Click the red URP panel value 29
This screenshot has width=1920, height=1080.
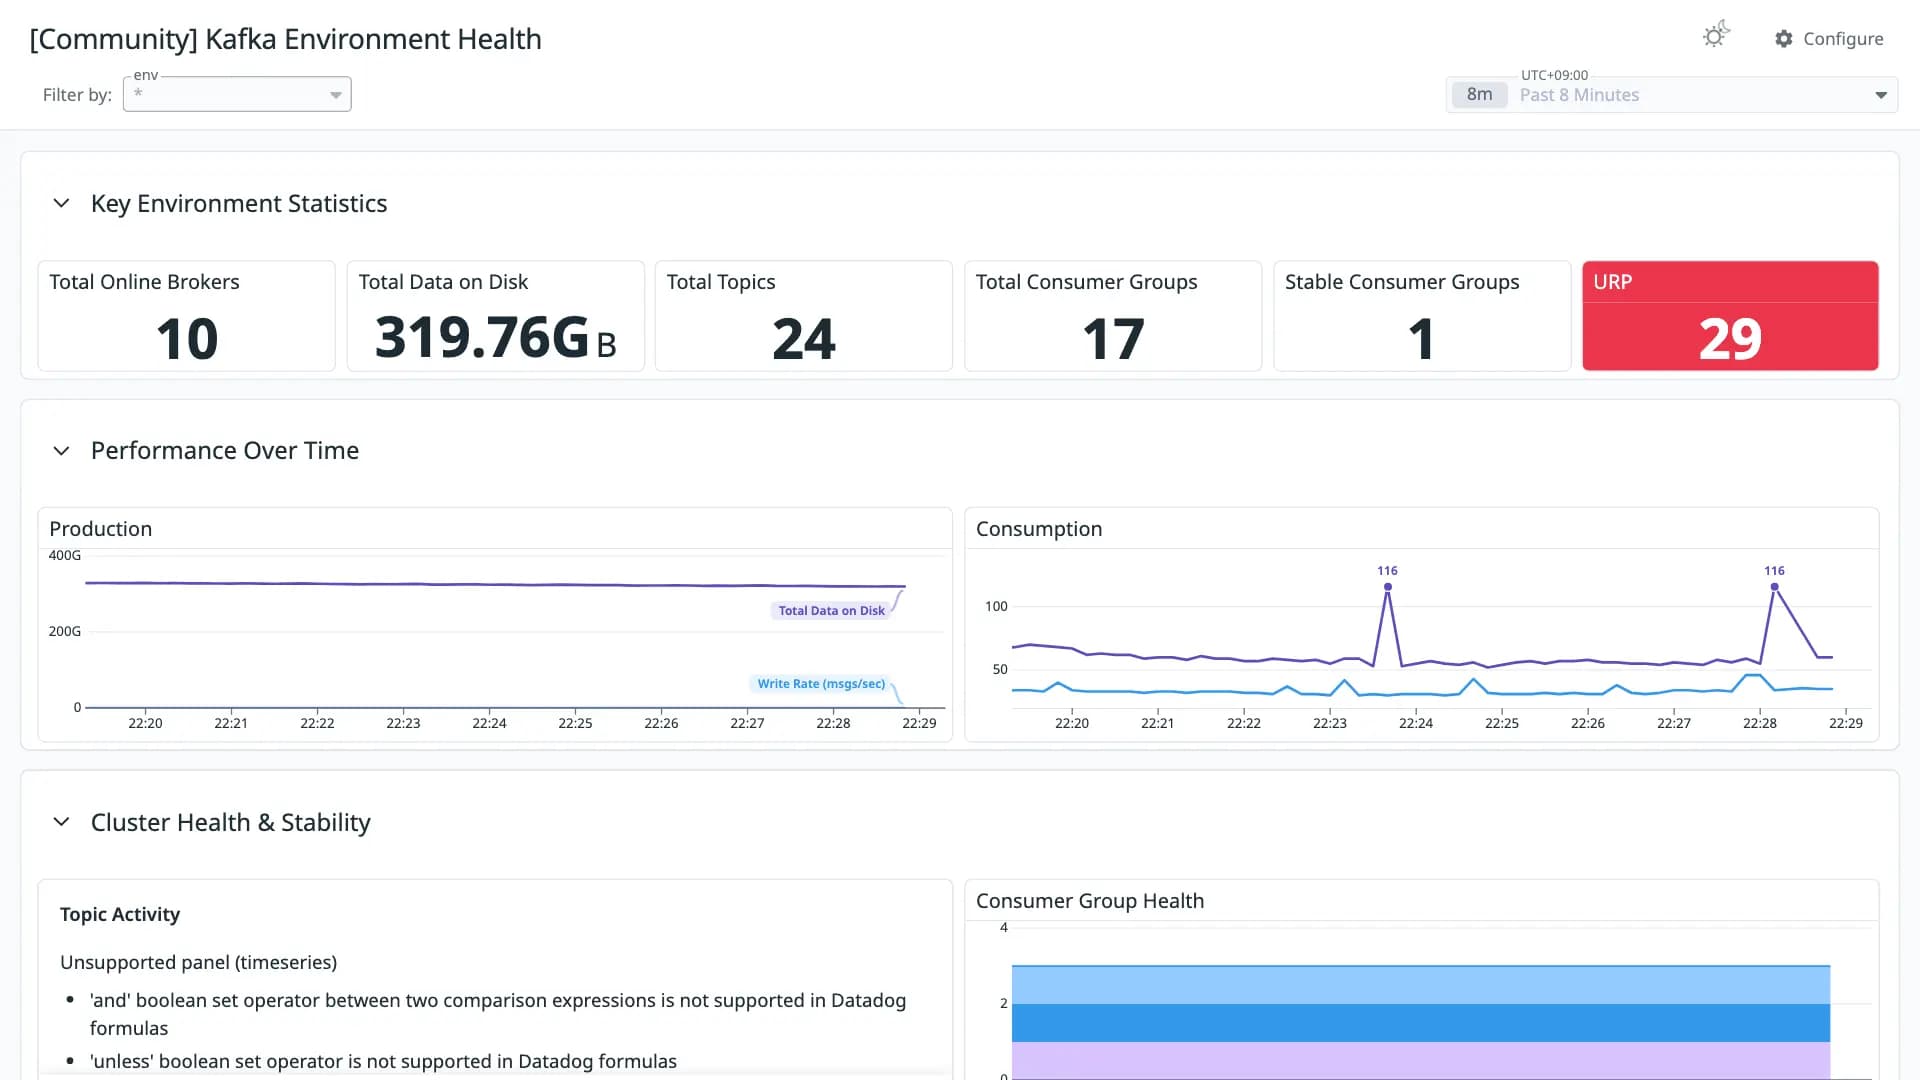[x=1730, y=339]
